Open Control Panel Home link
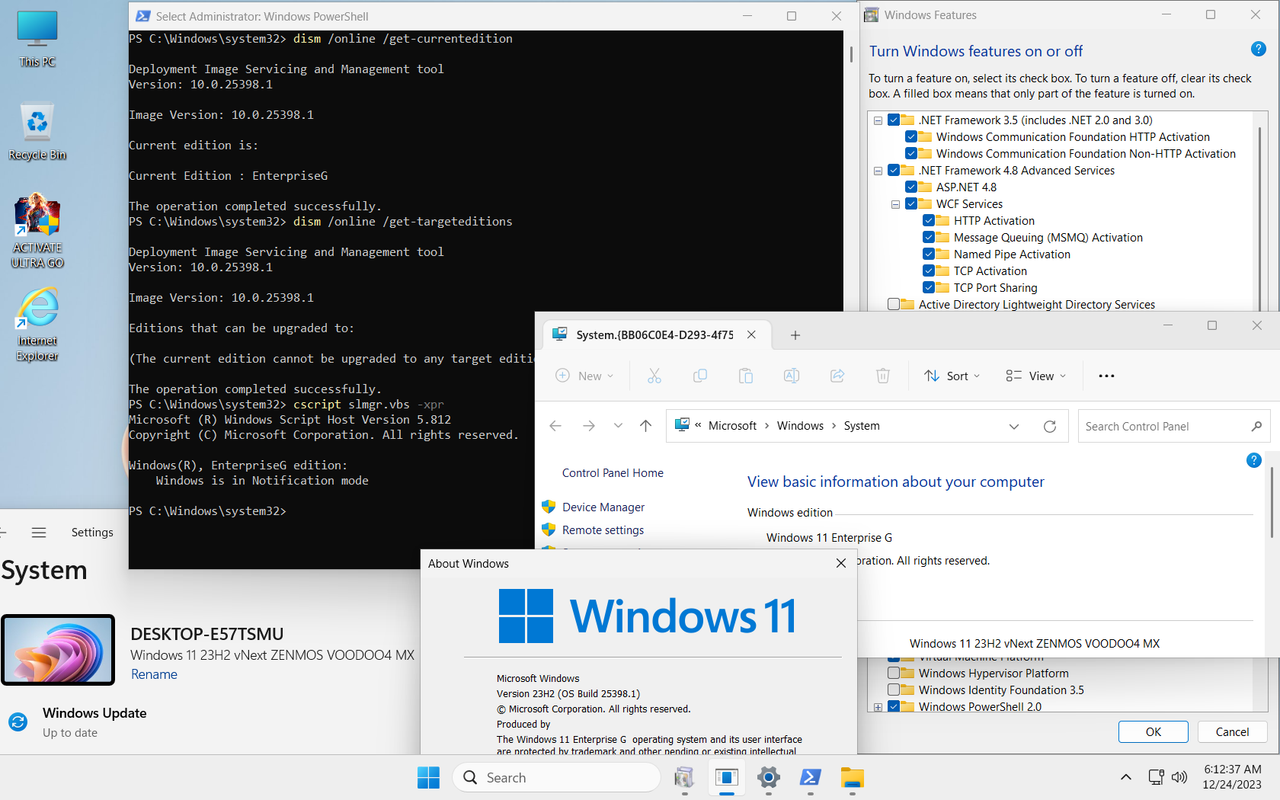1280x800 pixels. tap(612, 473)
